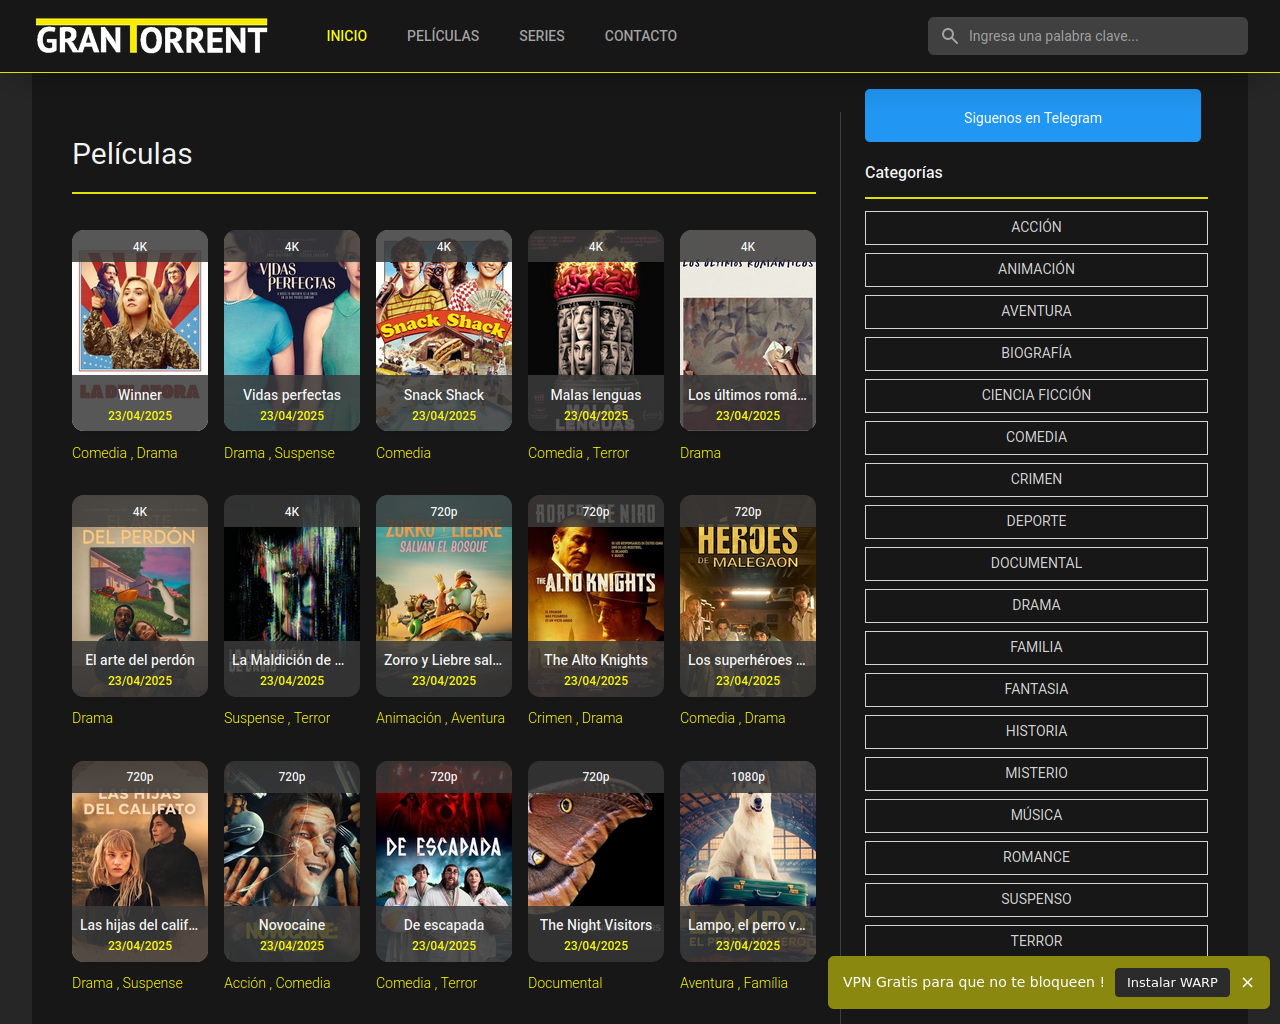The height and width of the screenshot is (1024, 1280).
Task: Select the Crimen category
Action: [1036, 480]
